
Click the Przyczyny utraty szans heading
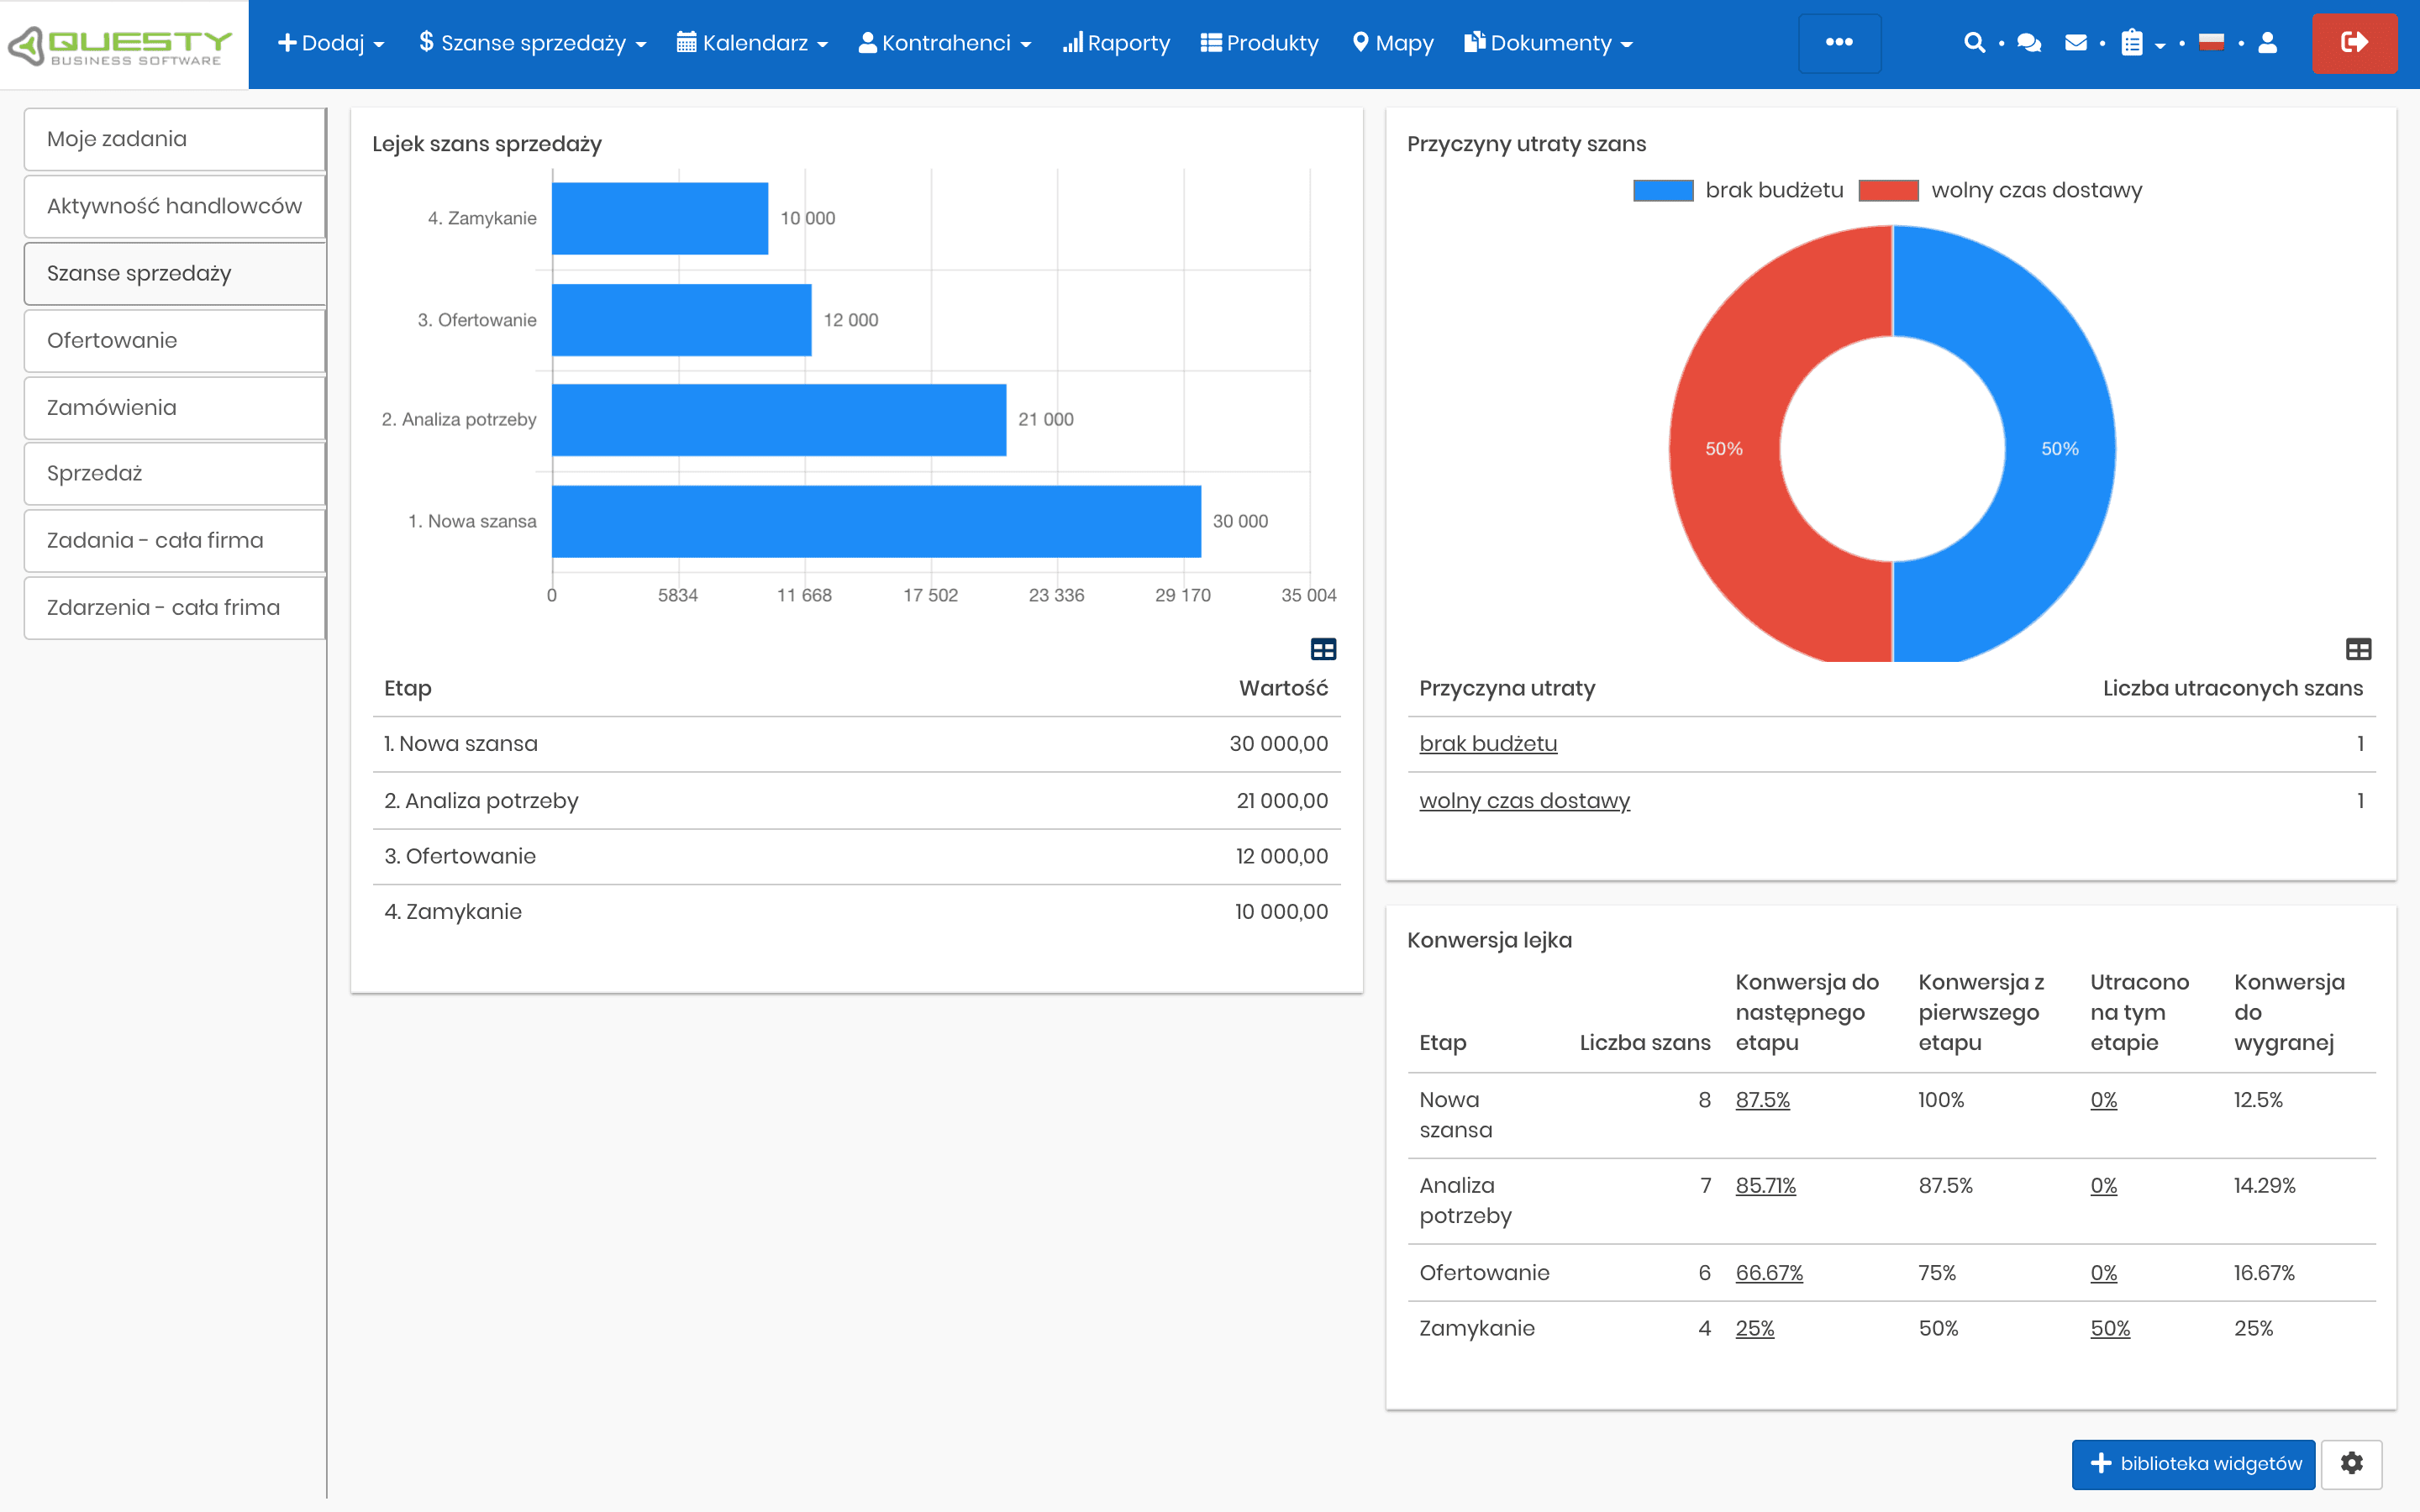1526,144
